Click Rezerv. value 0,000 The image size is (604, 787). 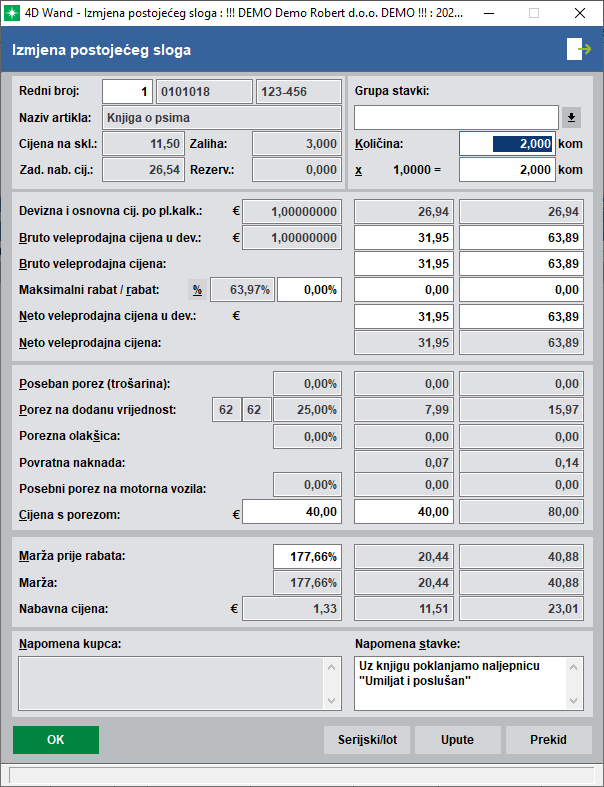click(297, 170)
